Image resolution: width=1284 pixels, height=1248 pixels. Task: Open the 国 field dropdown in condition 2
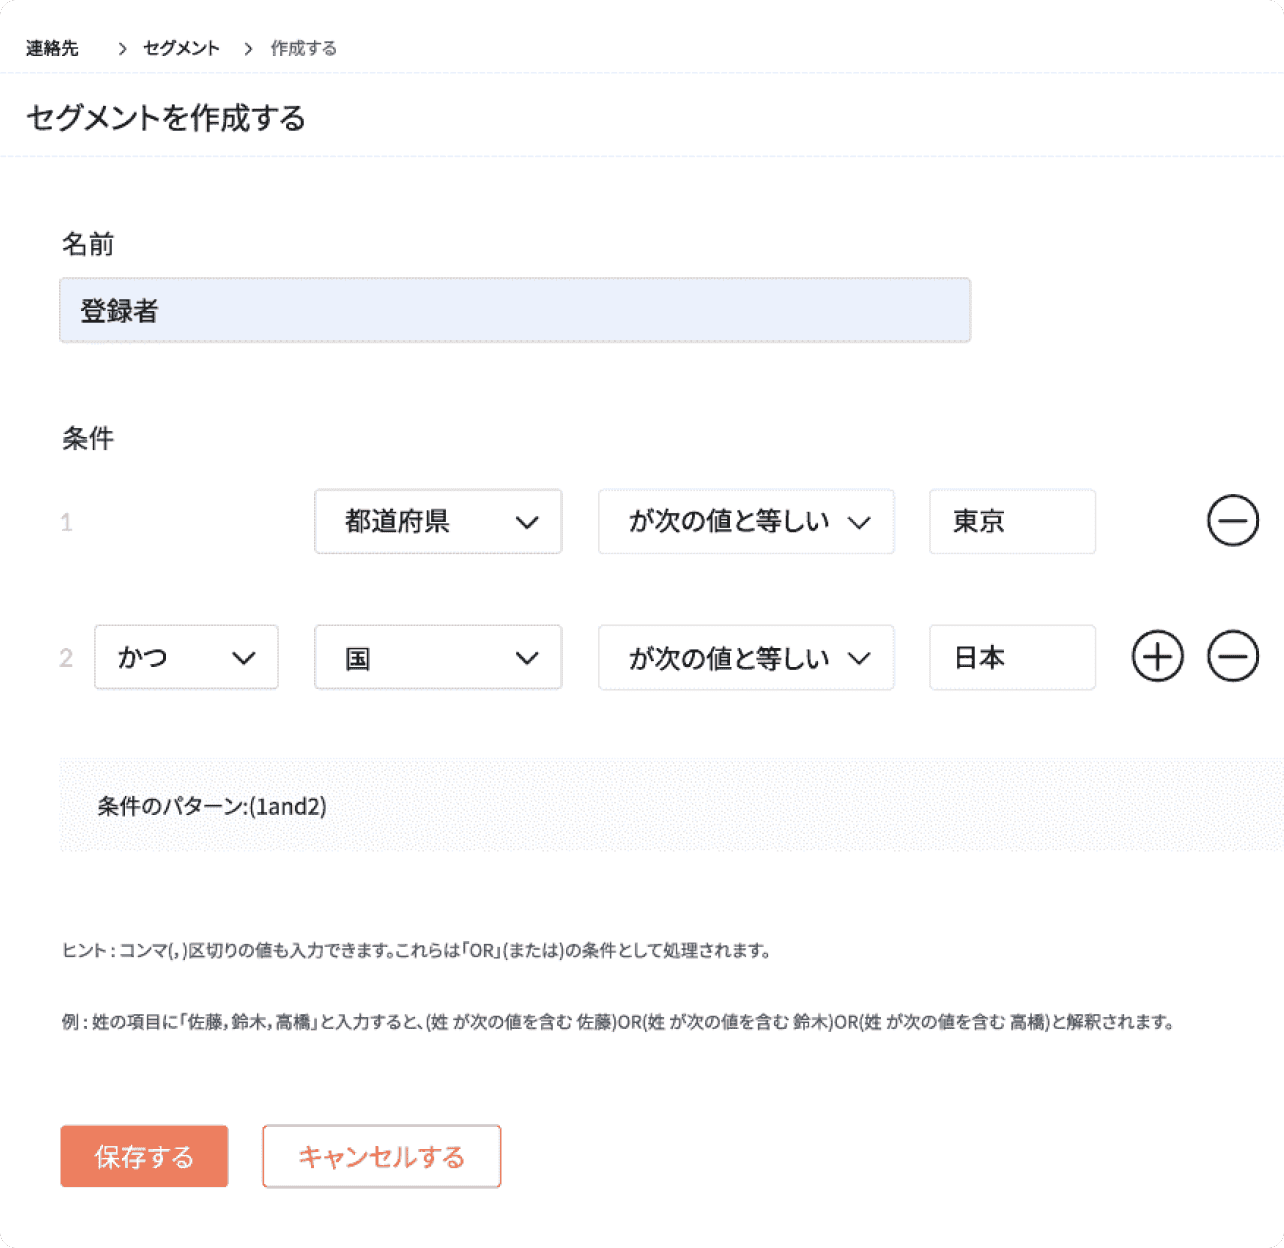pyautogui.click(x=438, y=657)
